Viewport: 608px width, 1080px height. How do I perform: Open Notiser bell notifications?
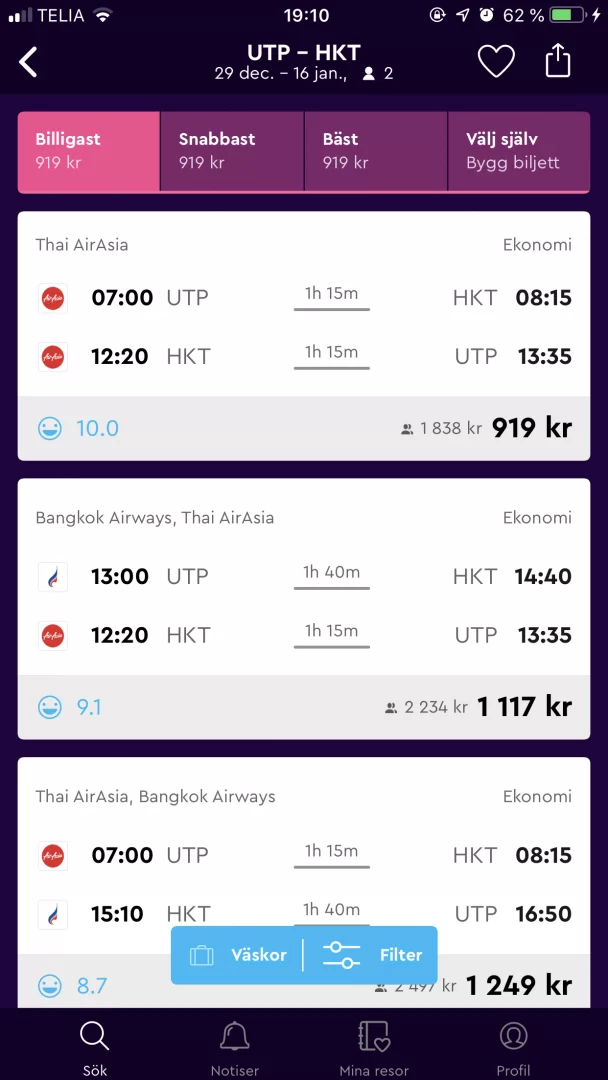click(x=235, y=1048)
